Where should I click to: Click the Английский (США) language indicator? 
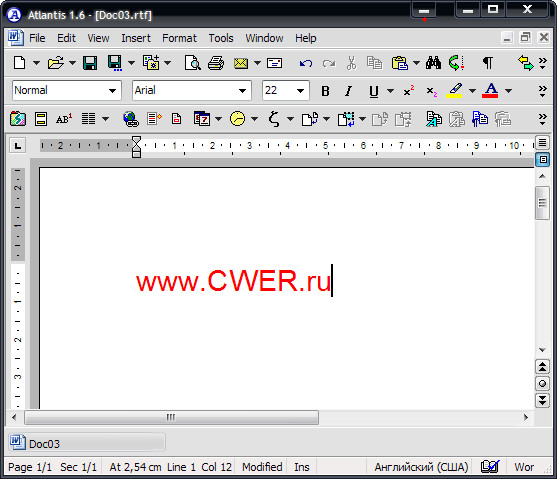point(421,467)
